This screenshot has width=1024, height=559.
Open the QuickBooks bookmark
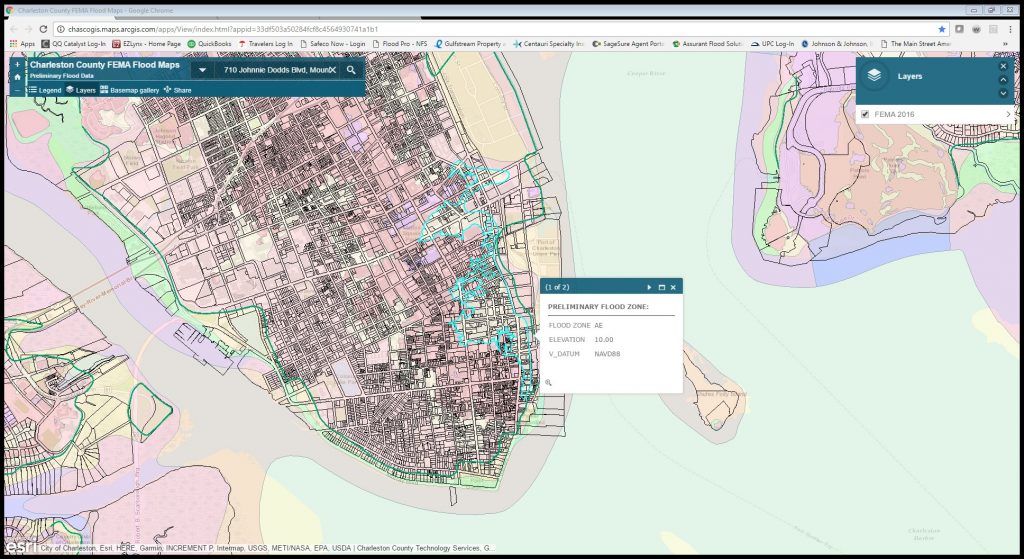(210, 44)
